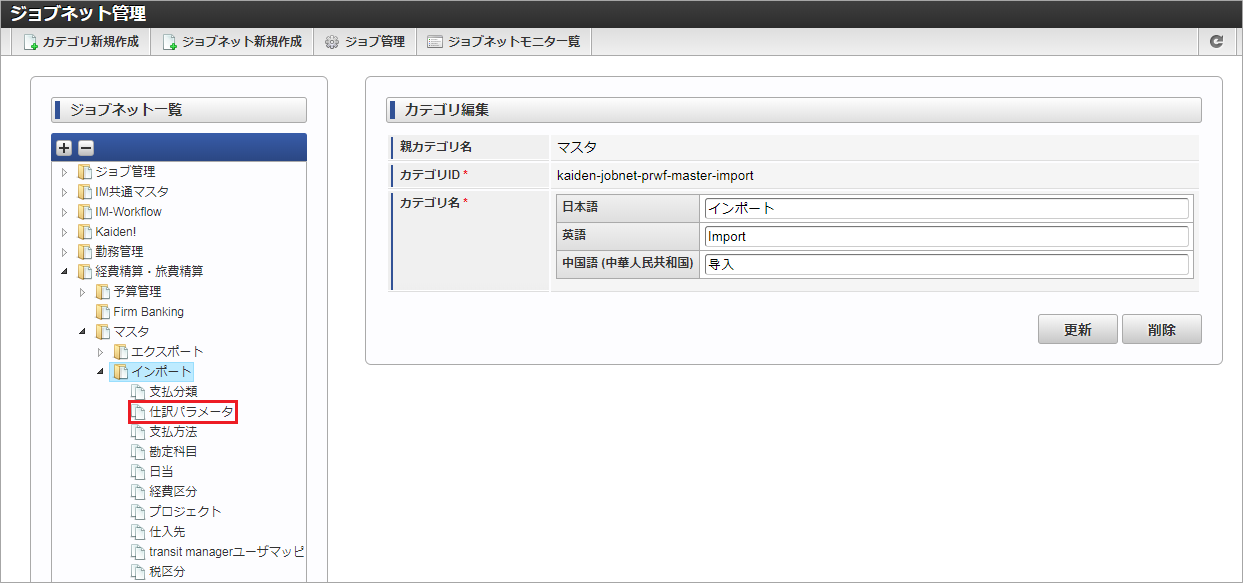Click the collapse-all minus icon in tree header
Image resolution: width=1243 pixels, height=583 pixels.
point(85,148)
